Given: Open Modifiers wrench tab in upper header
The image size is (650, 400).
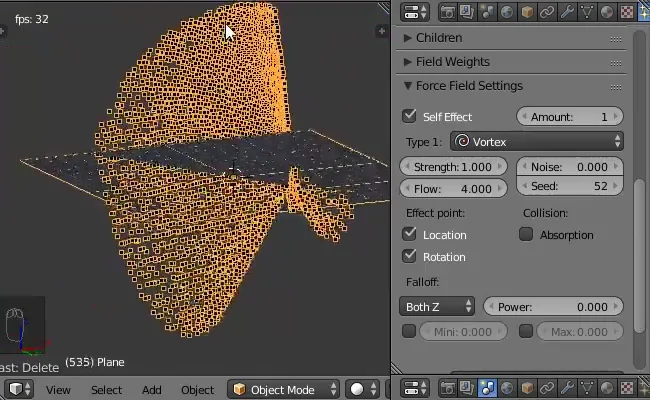Looking at the screenshot, I should pos(565,12).
